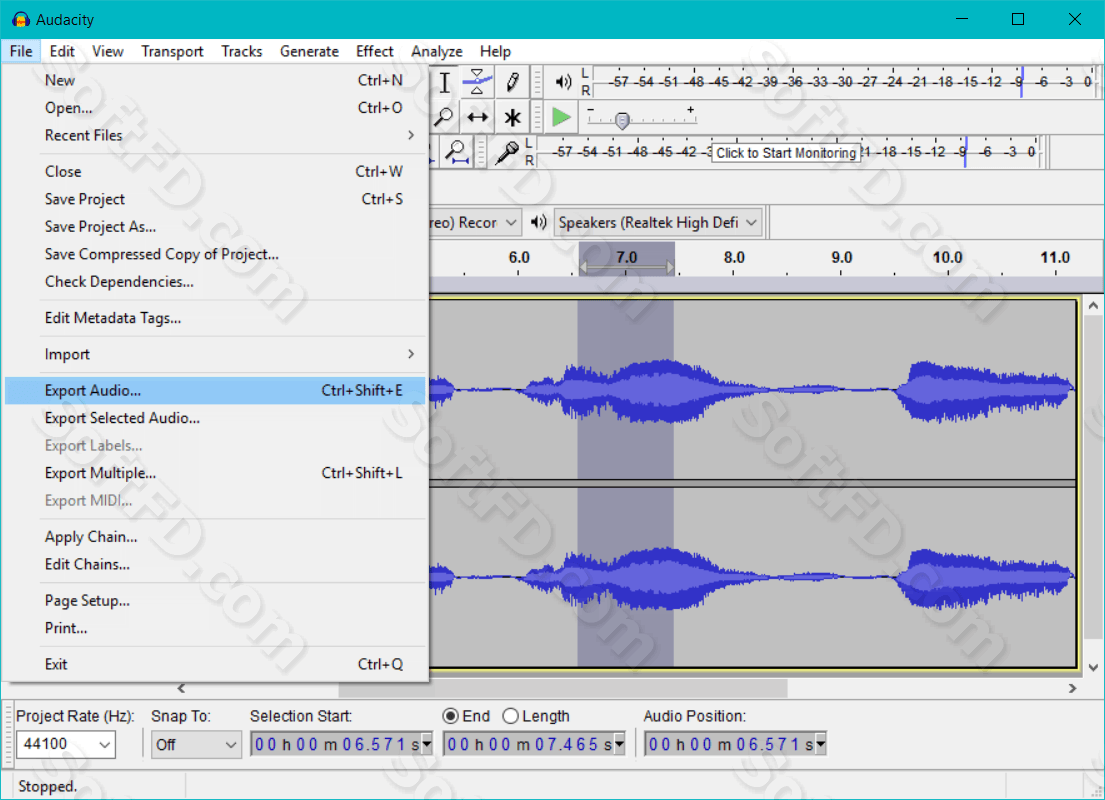Click the Zoom Toggle magnifier beside the microphone

[457, 152]
